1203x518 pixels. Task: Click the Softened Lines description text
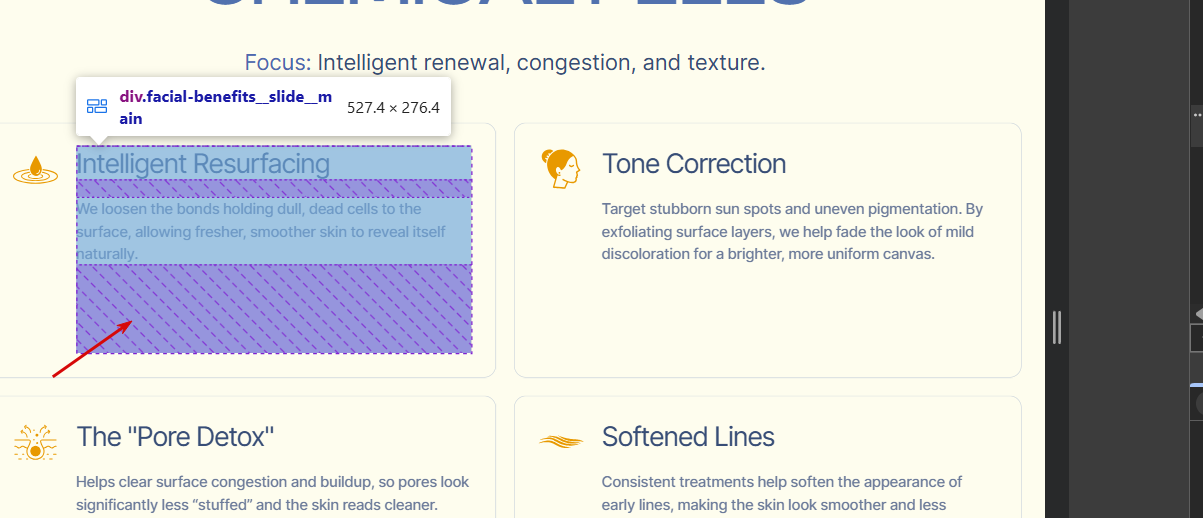coord(782,494)
